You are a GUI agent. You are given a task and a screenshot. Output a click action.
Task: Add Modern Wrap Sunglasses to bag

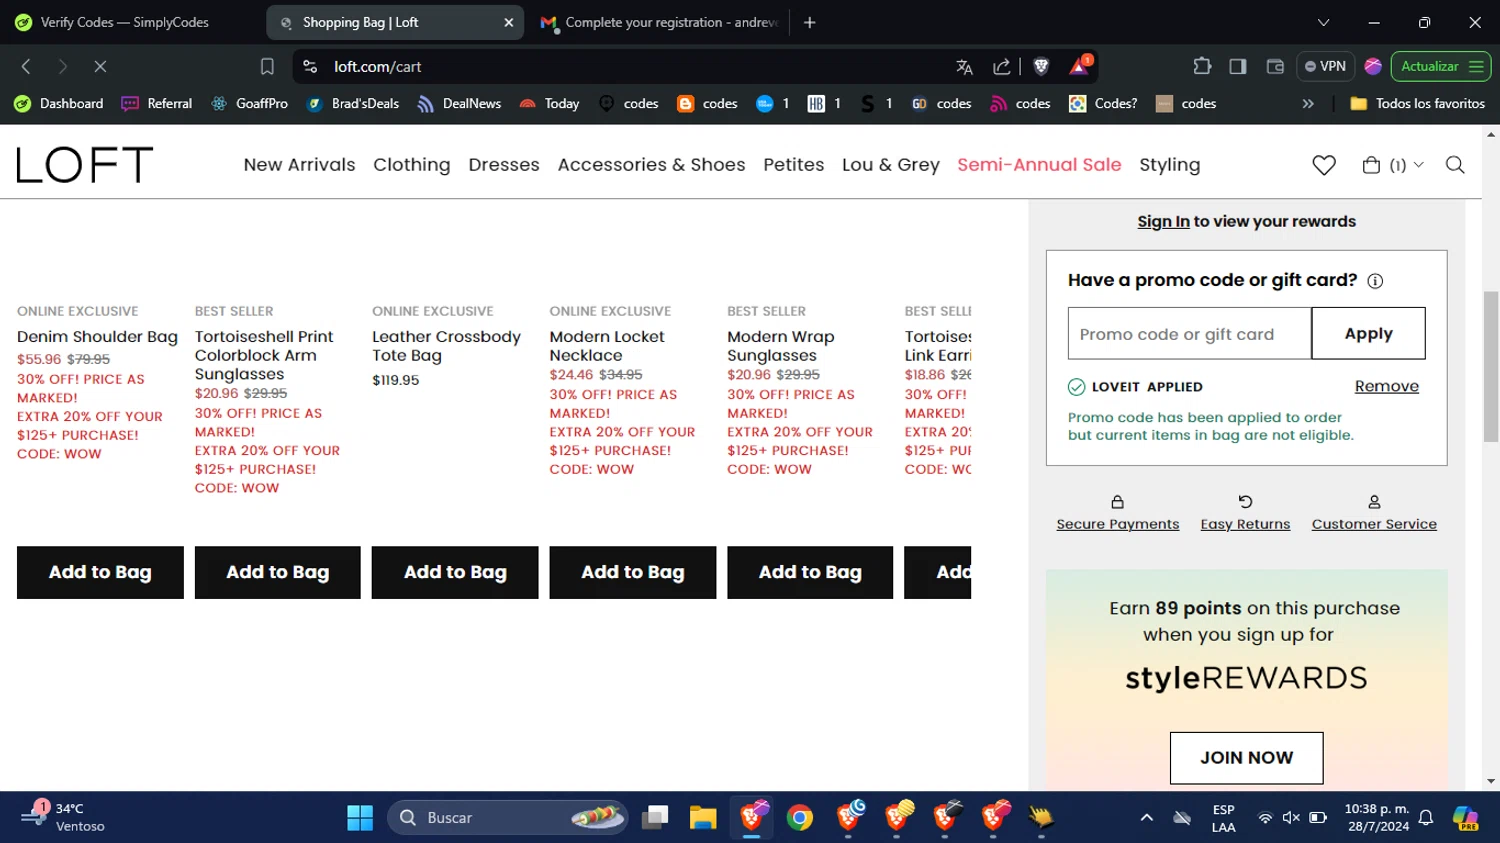click(x=810, y=572)
